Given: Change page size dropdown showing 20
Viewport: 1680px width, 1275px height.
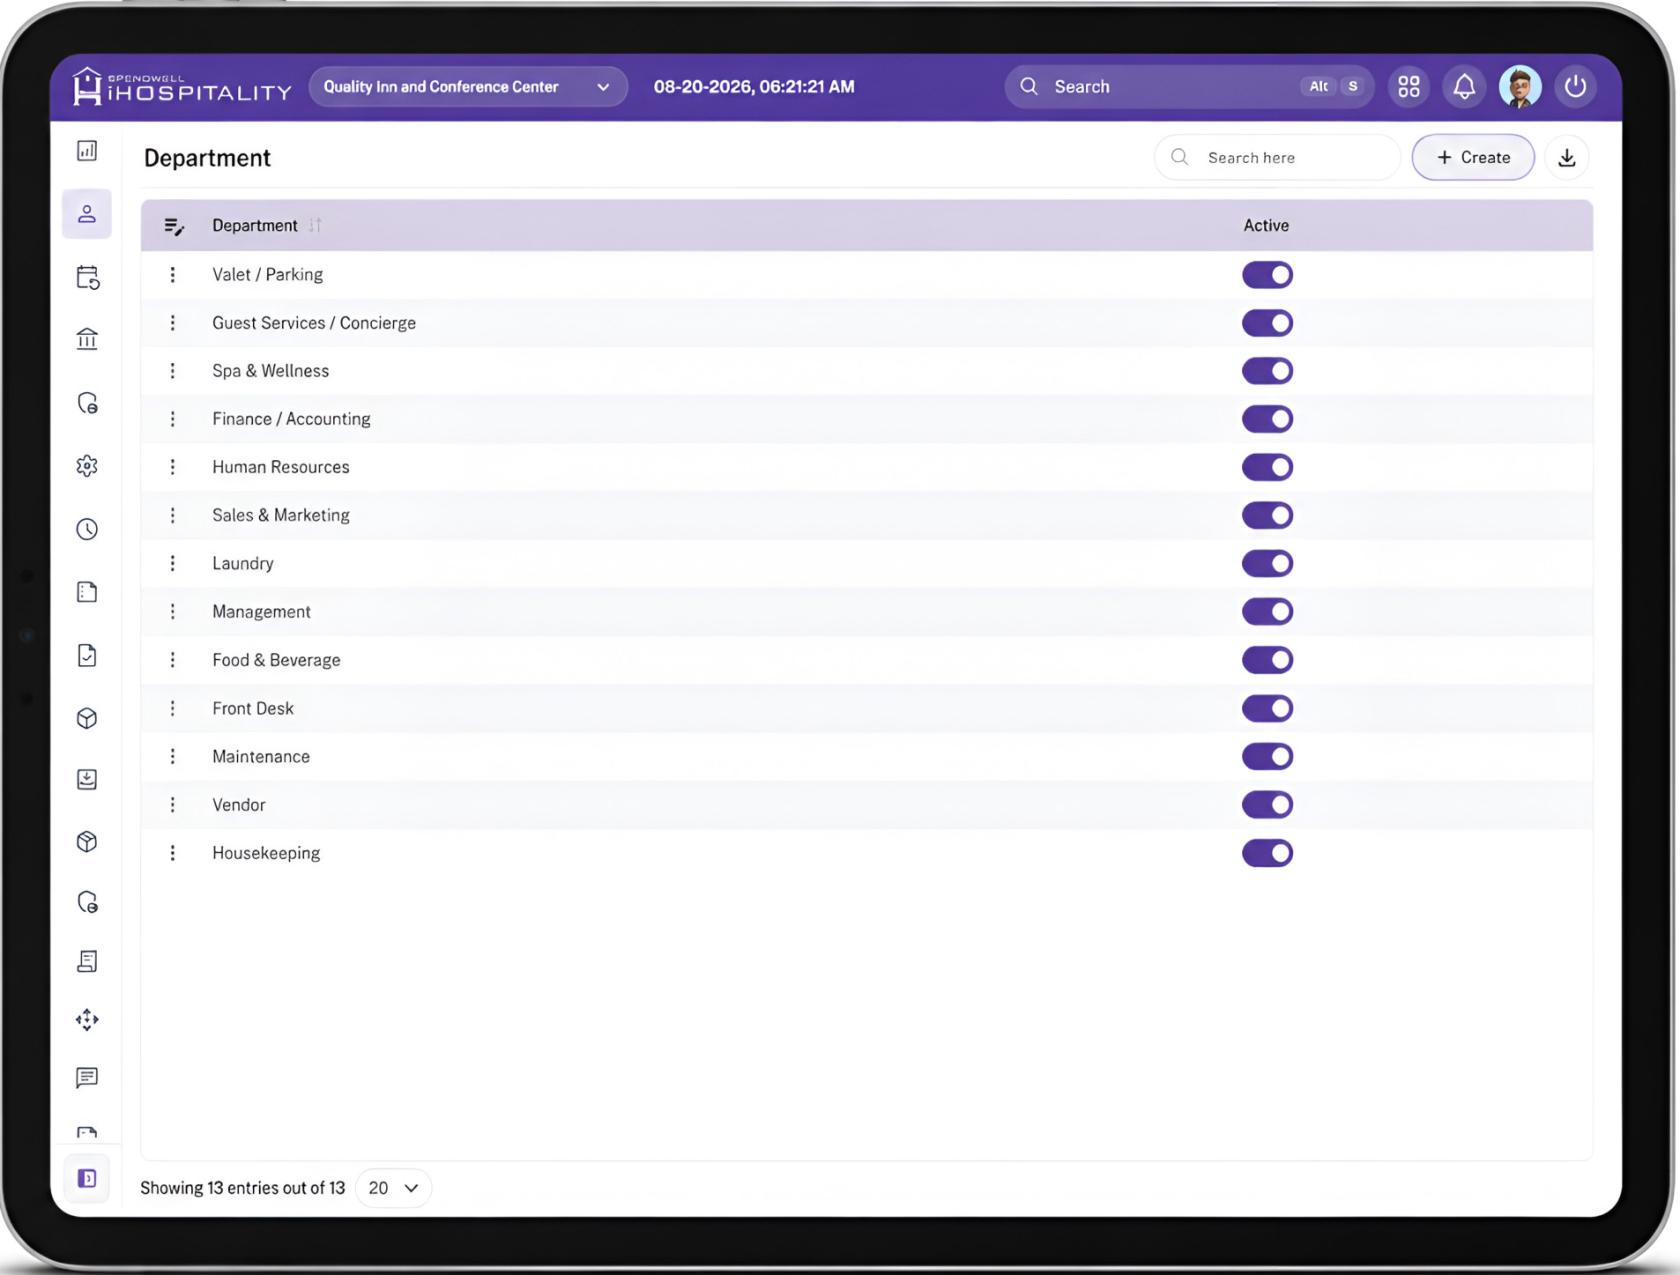Looking at the screenshot, I should click(x=393, y=1188).
